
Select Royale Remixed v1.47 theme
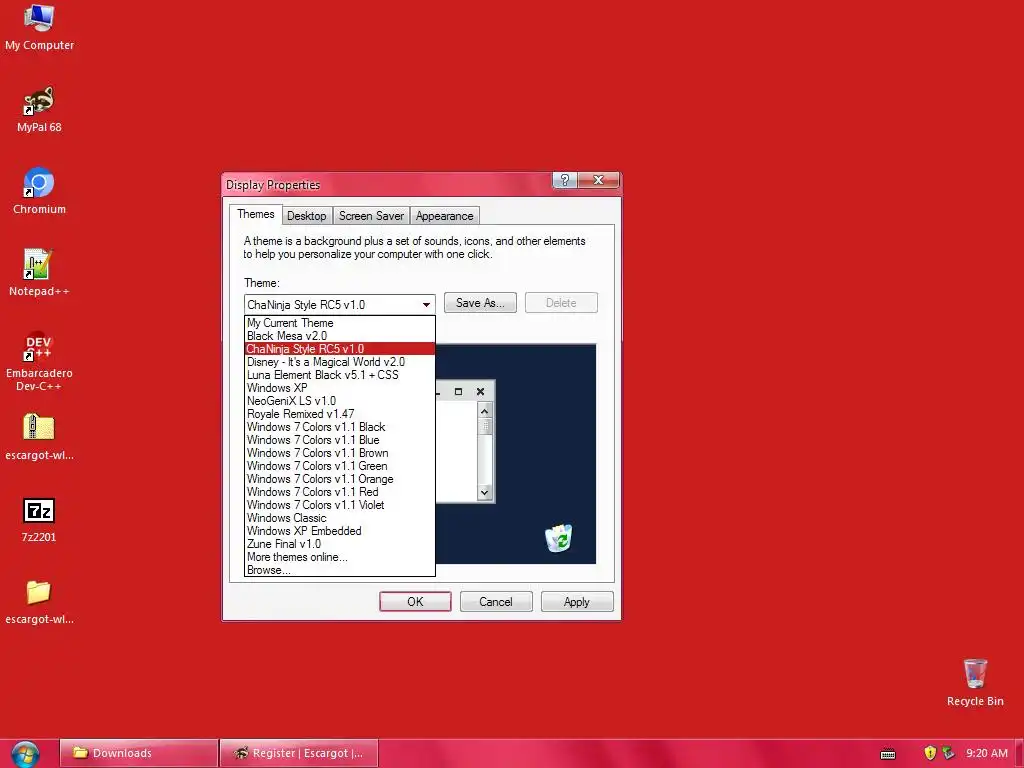[340, 414]
